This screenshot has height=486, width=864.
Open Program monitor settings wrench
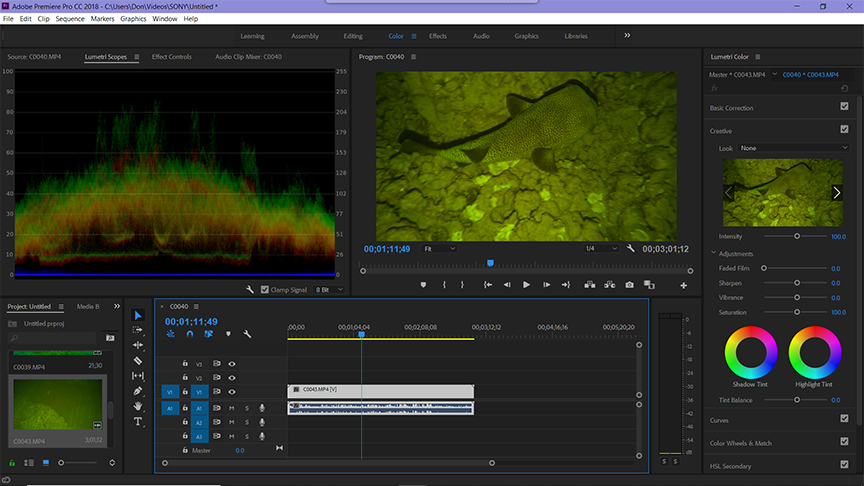point(631,249)
